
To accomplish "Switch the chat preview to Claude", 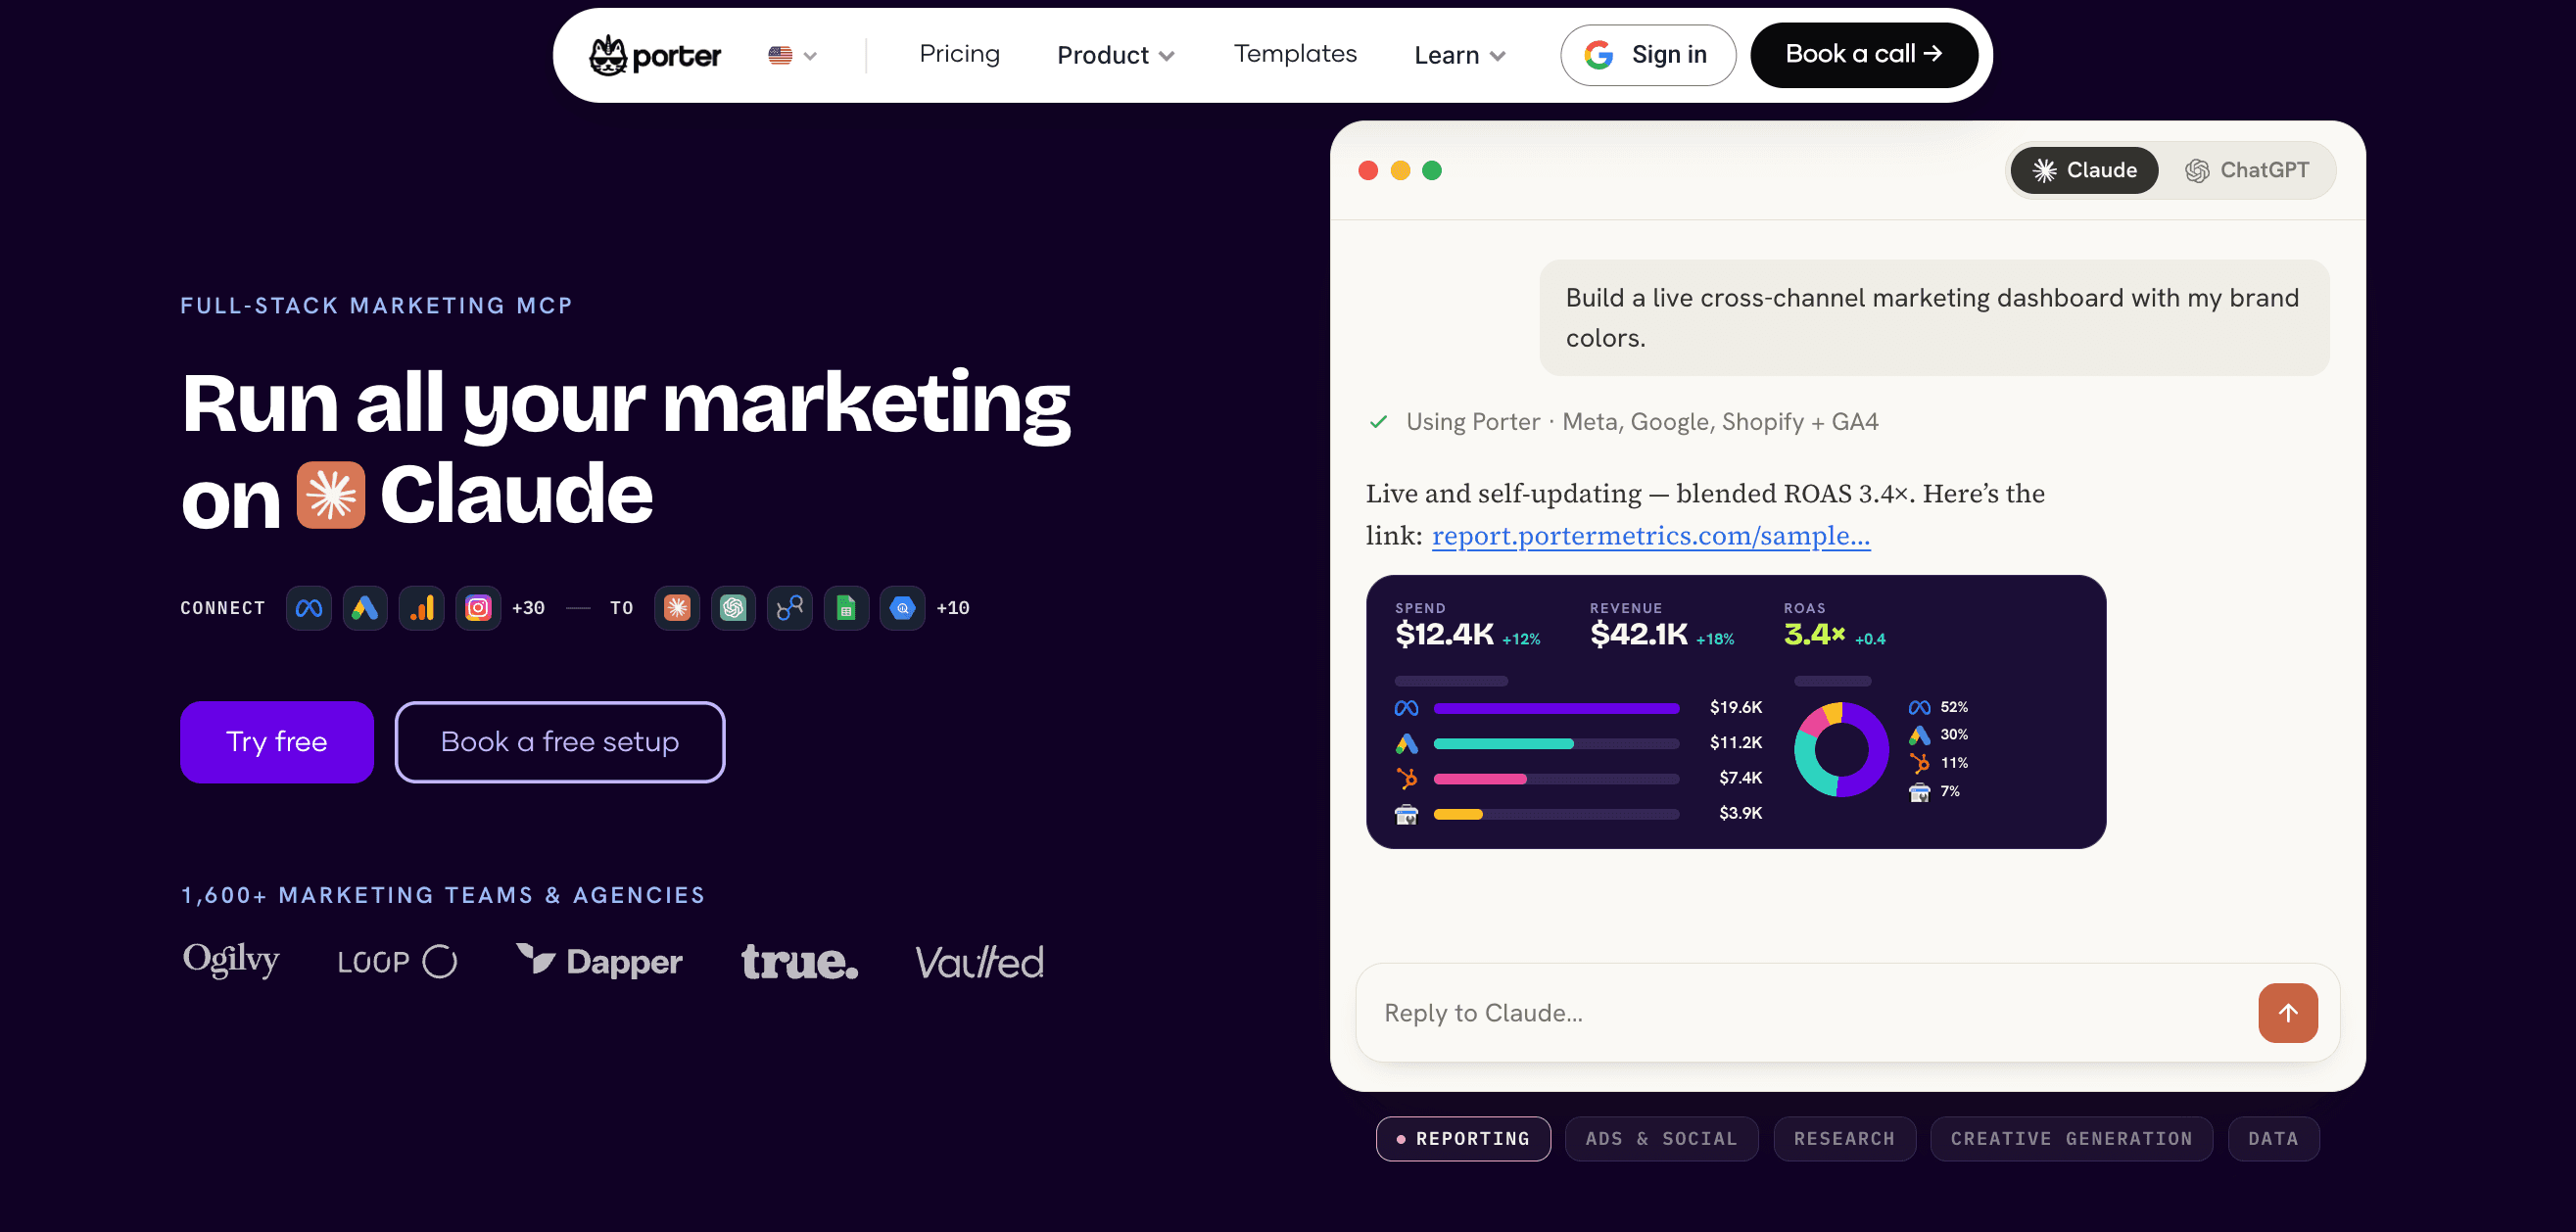I will 2084,170.
